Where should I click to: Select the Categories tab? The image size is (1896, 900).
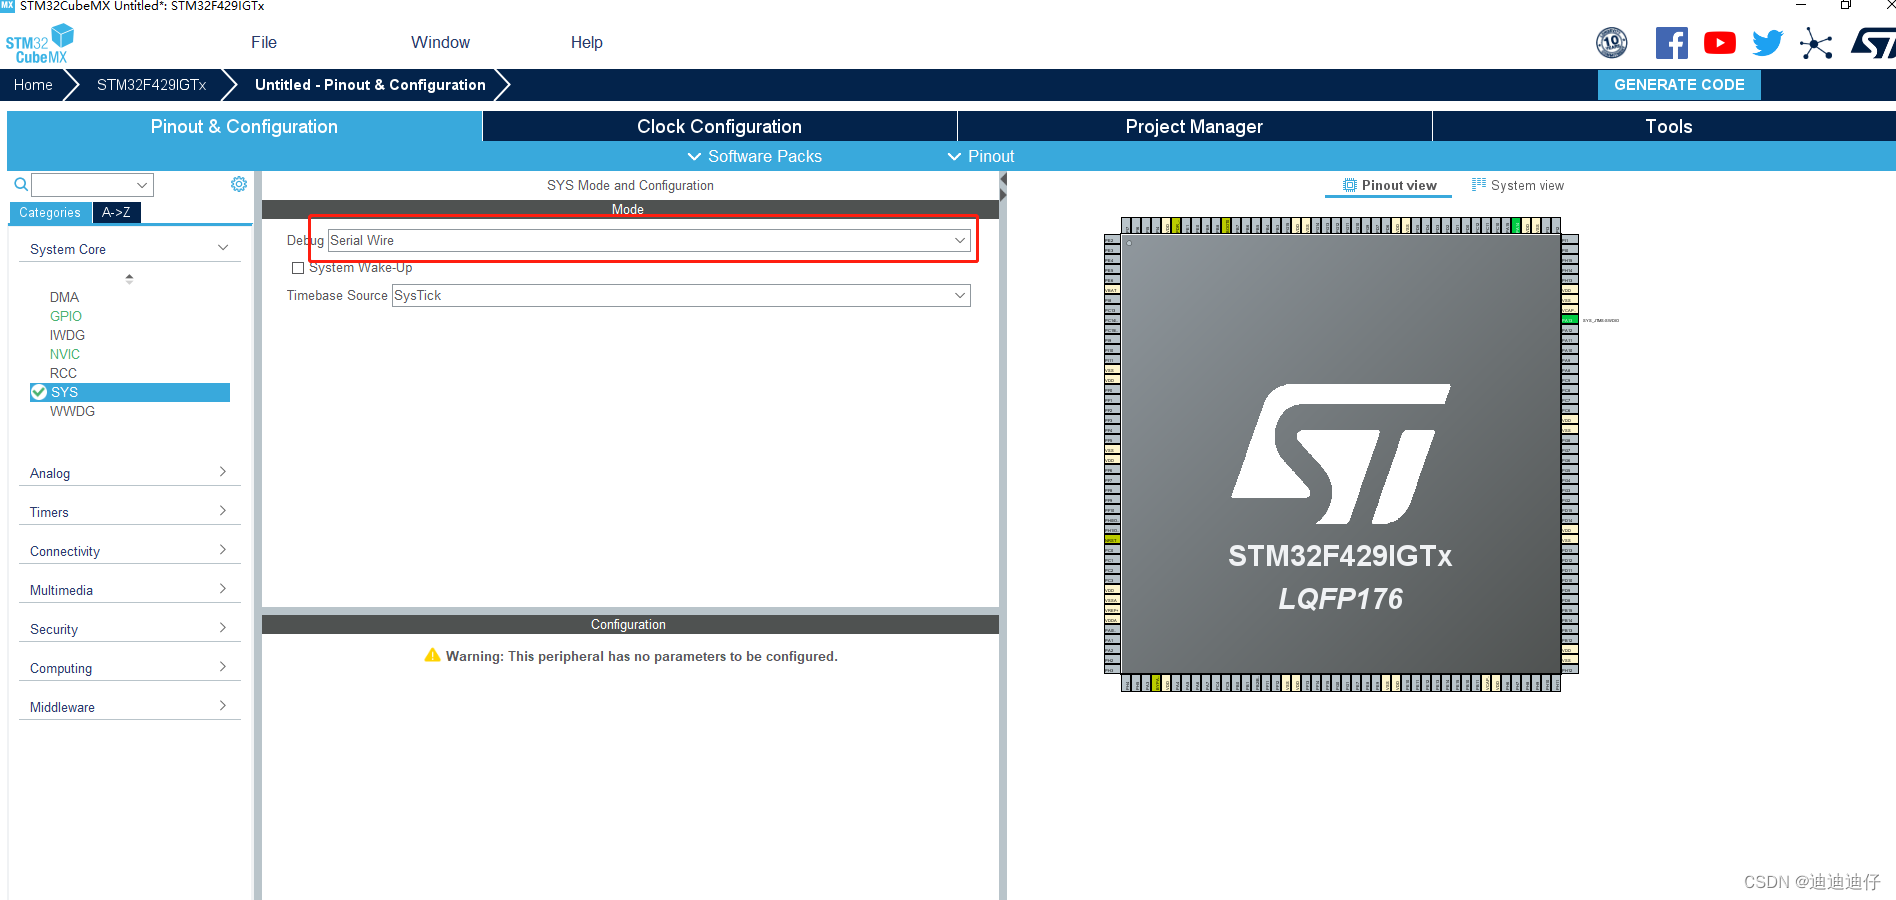[x=50, y=212]
